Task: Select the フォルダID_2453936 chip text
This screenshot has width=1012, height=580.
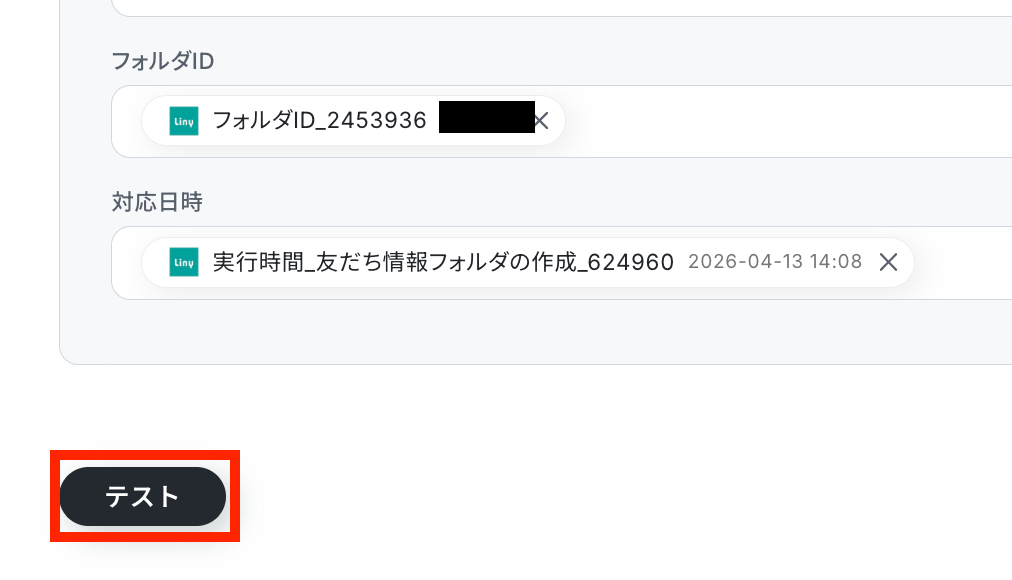Action: [319, 121]
